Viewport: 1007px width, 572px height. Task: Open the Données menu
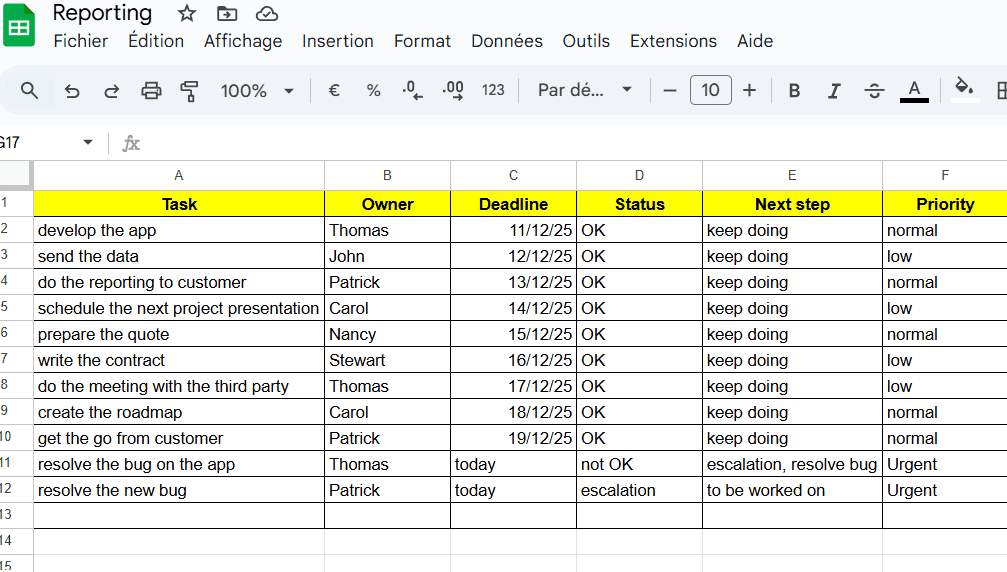507,41
